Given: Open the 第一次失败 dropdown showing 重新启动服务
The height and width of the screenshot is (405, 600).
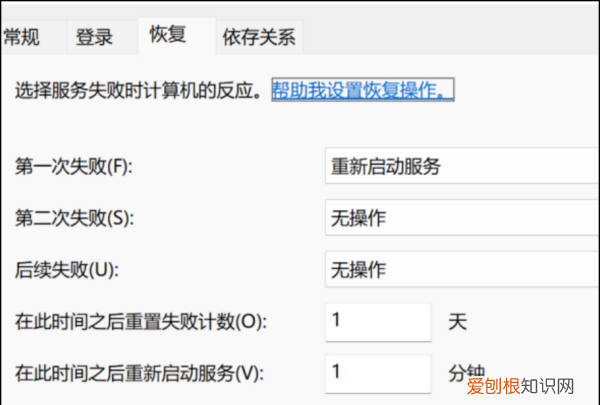Looking at the screenshot, I should point(462,166).
